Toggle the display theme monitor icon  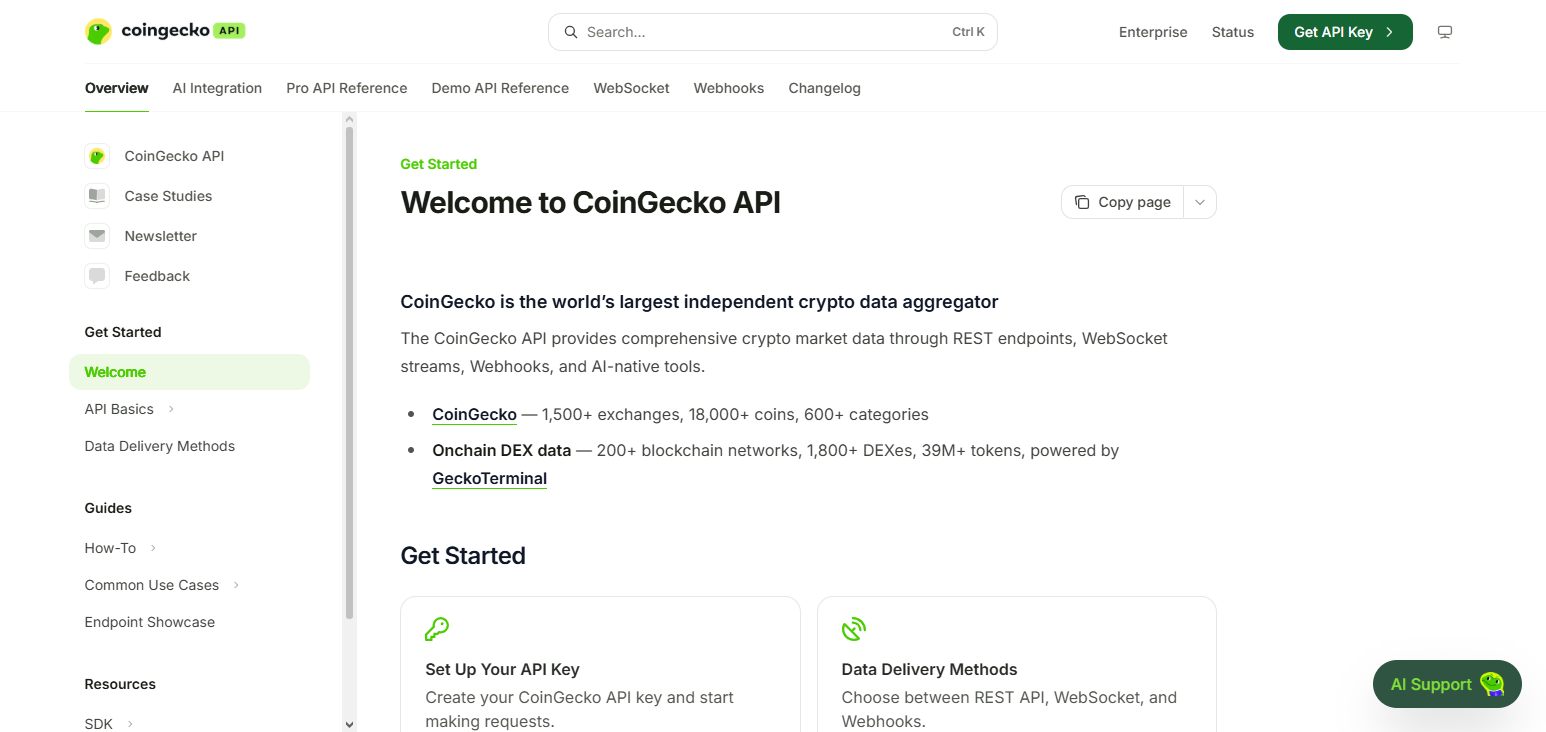coord(1444,32)
